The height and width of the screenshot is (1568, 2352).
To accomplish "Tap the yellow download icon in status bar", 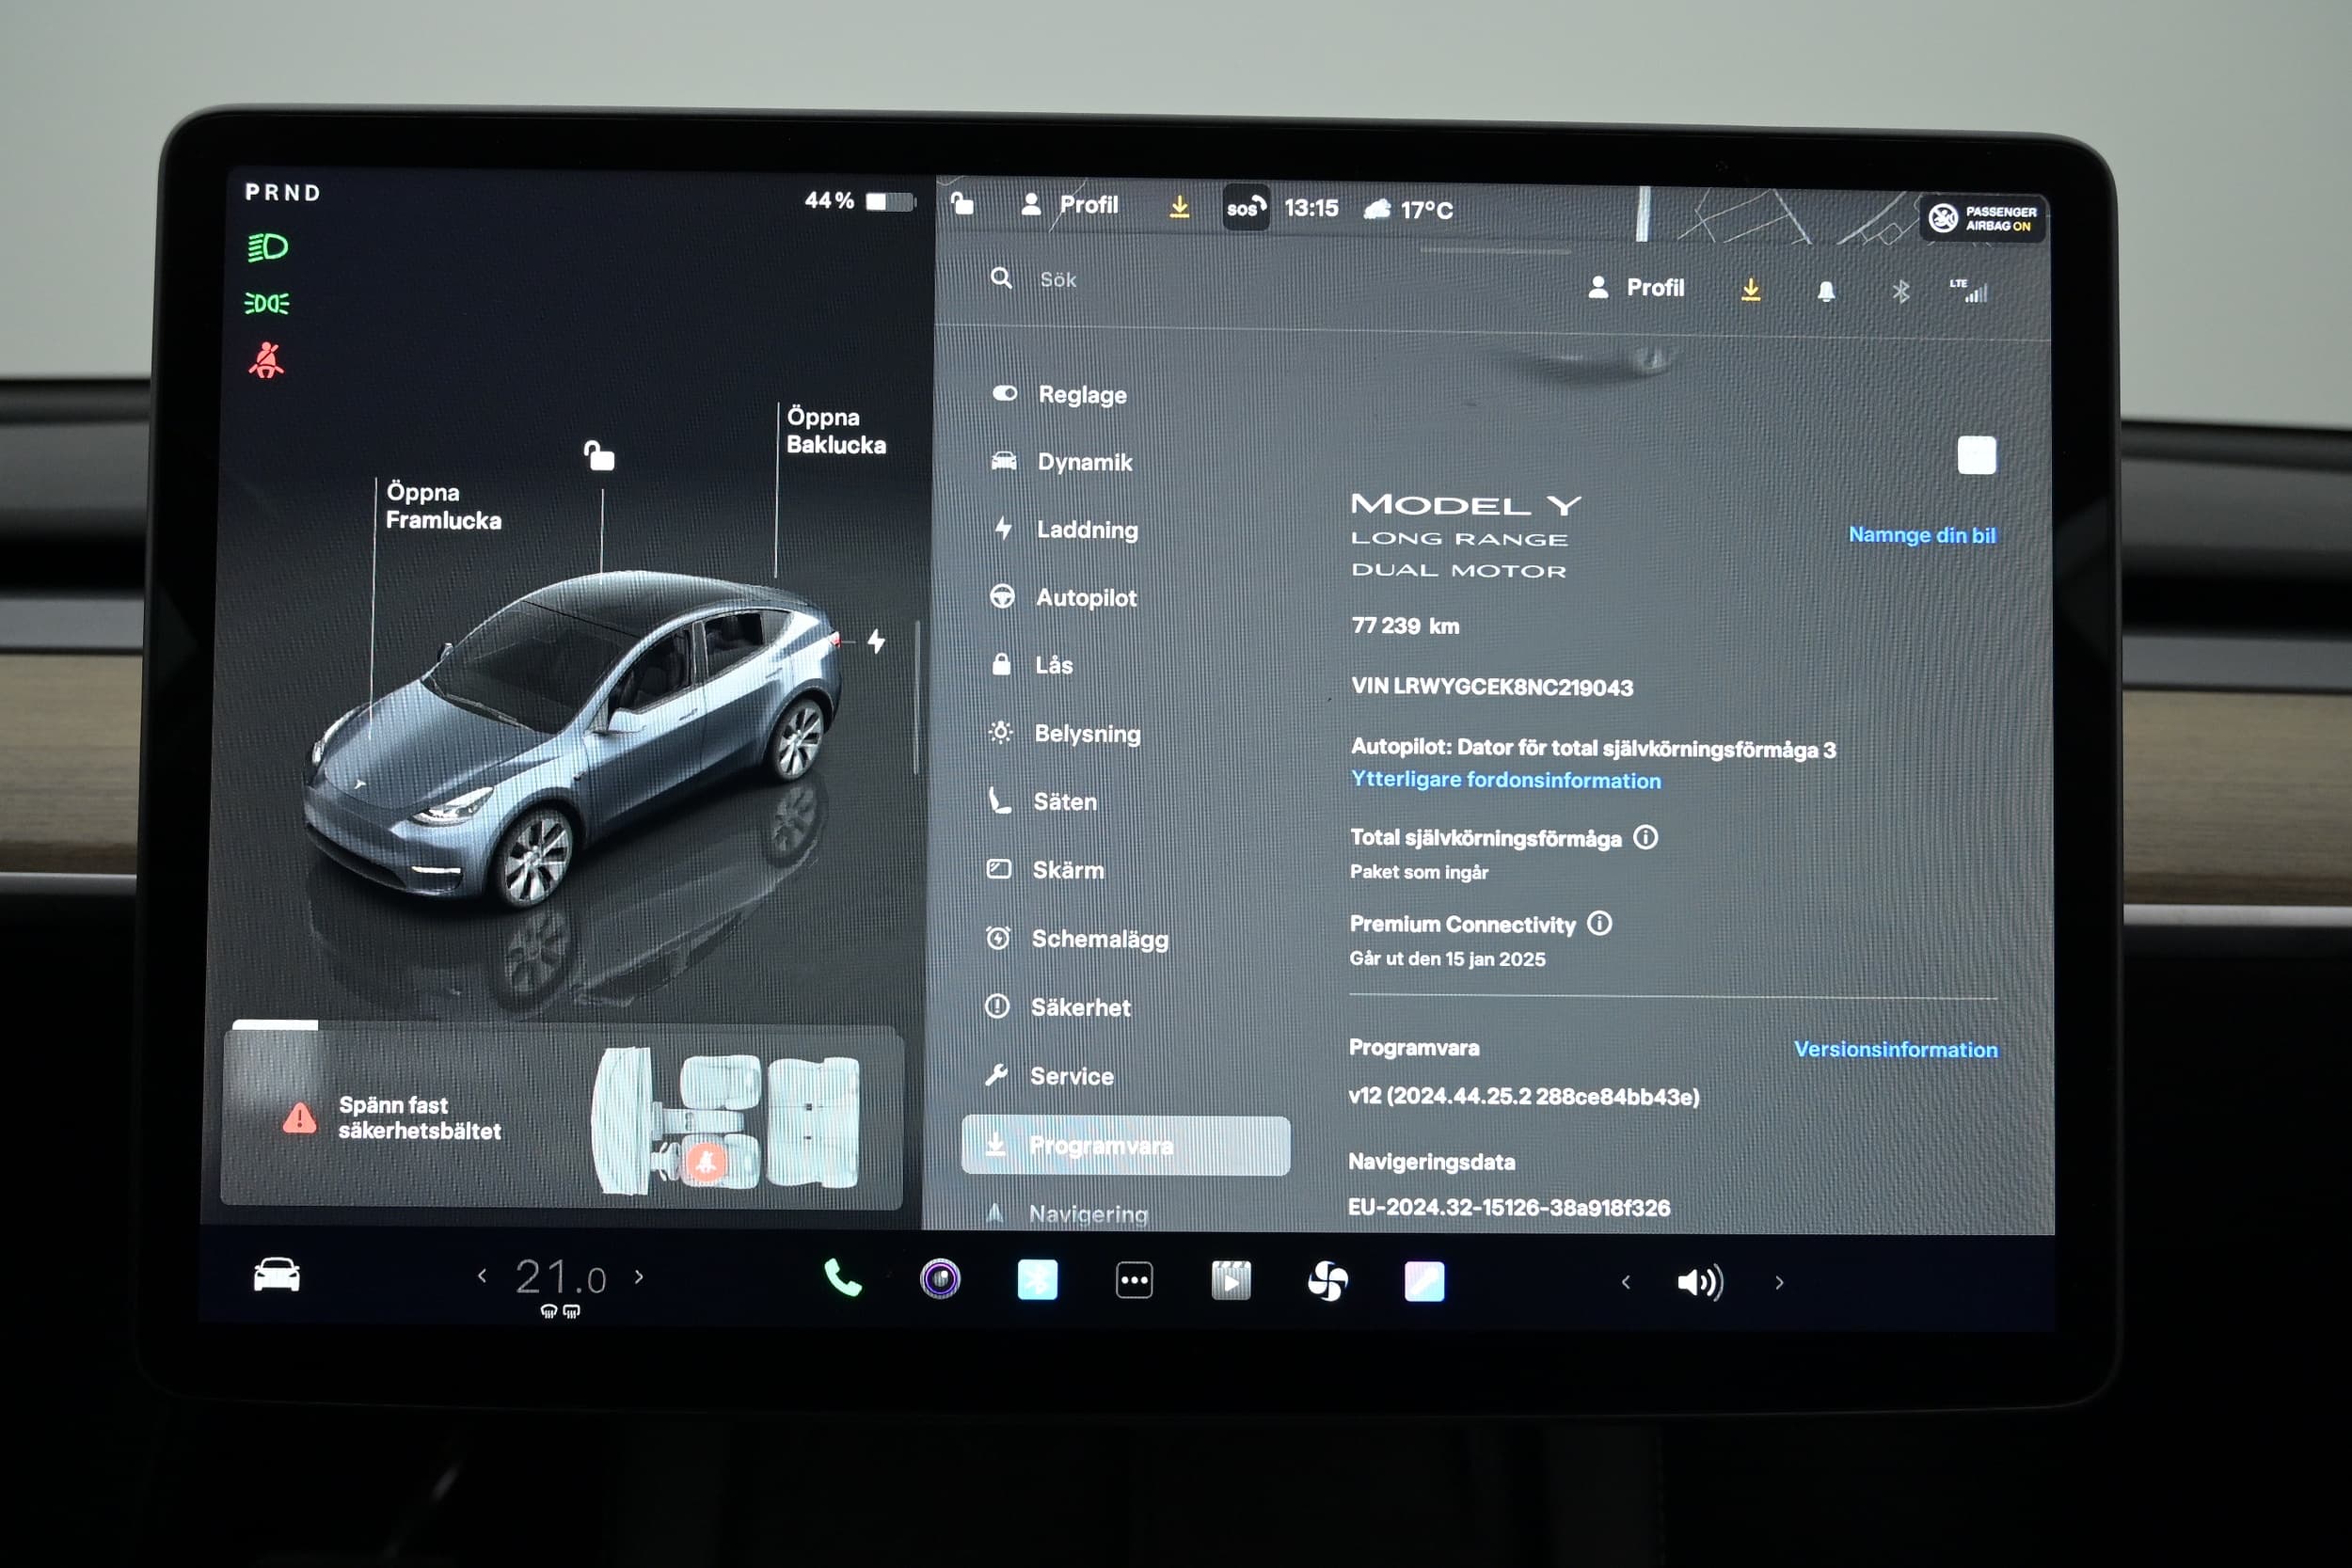I will (x=1180, y=207).
